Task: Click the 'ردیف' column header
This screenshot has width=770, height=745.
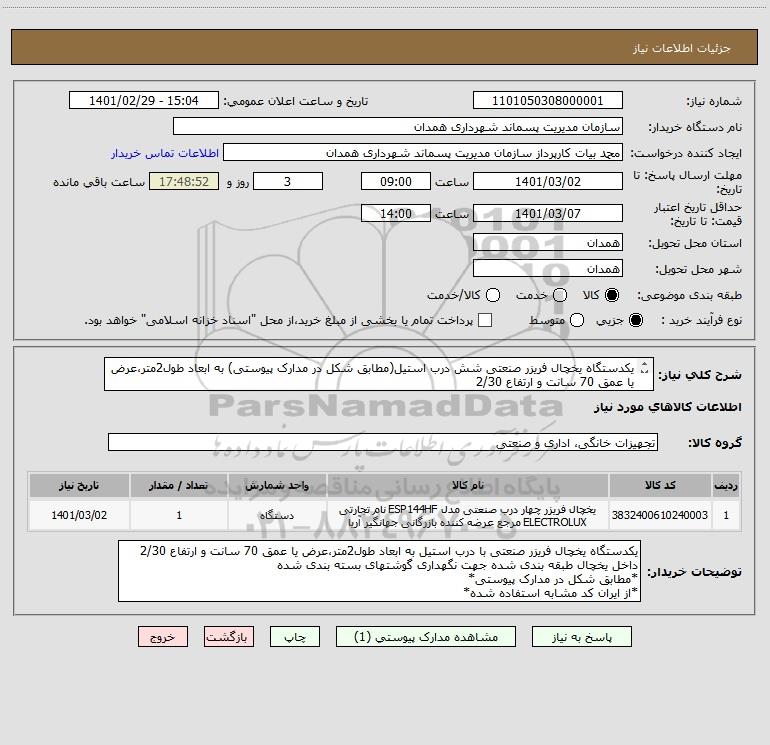Action: (x=726, y=485)
